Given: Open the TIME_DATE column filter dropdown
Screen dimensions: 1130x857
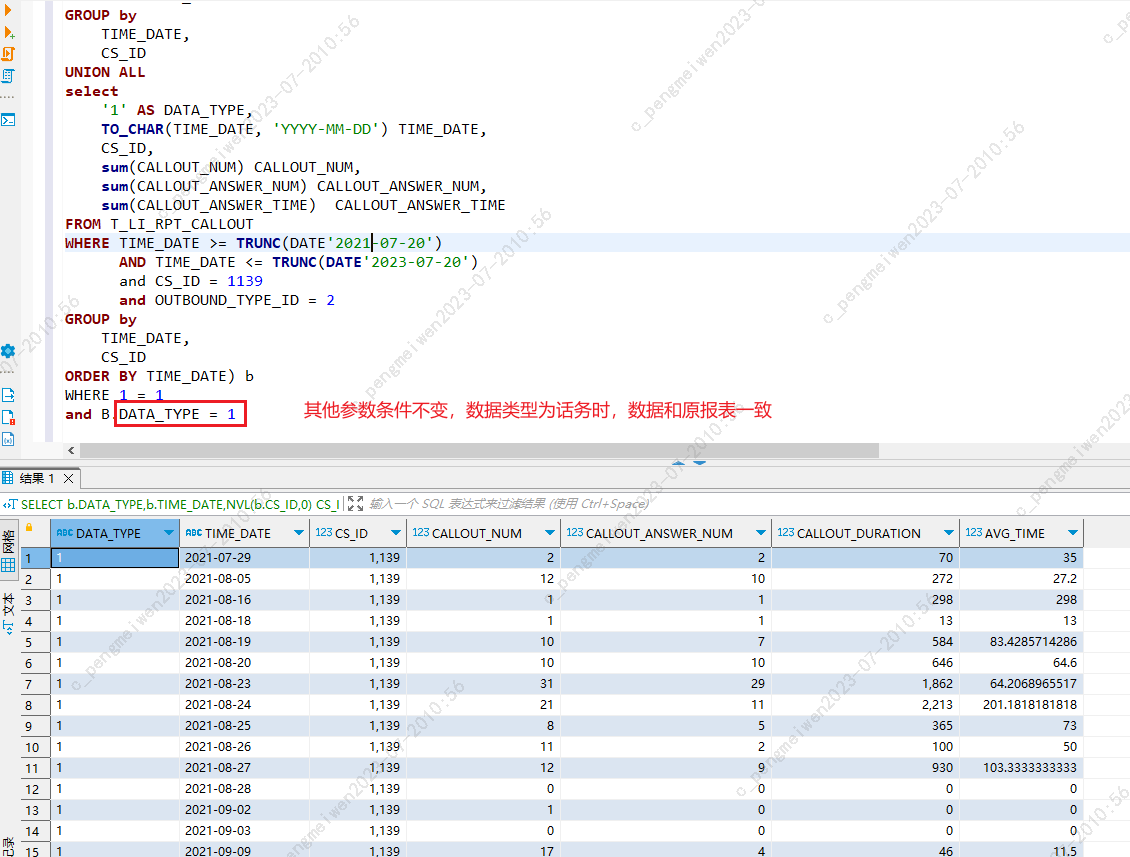Looking at the screenshot, I should 299,533.
